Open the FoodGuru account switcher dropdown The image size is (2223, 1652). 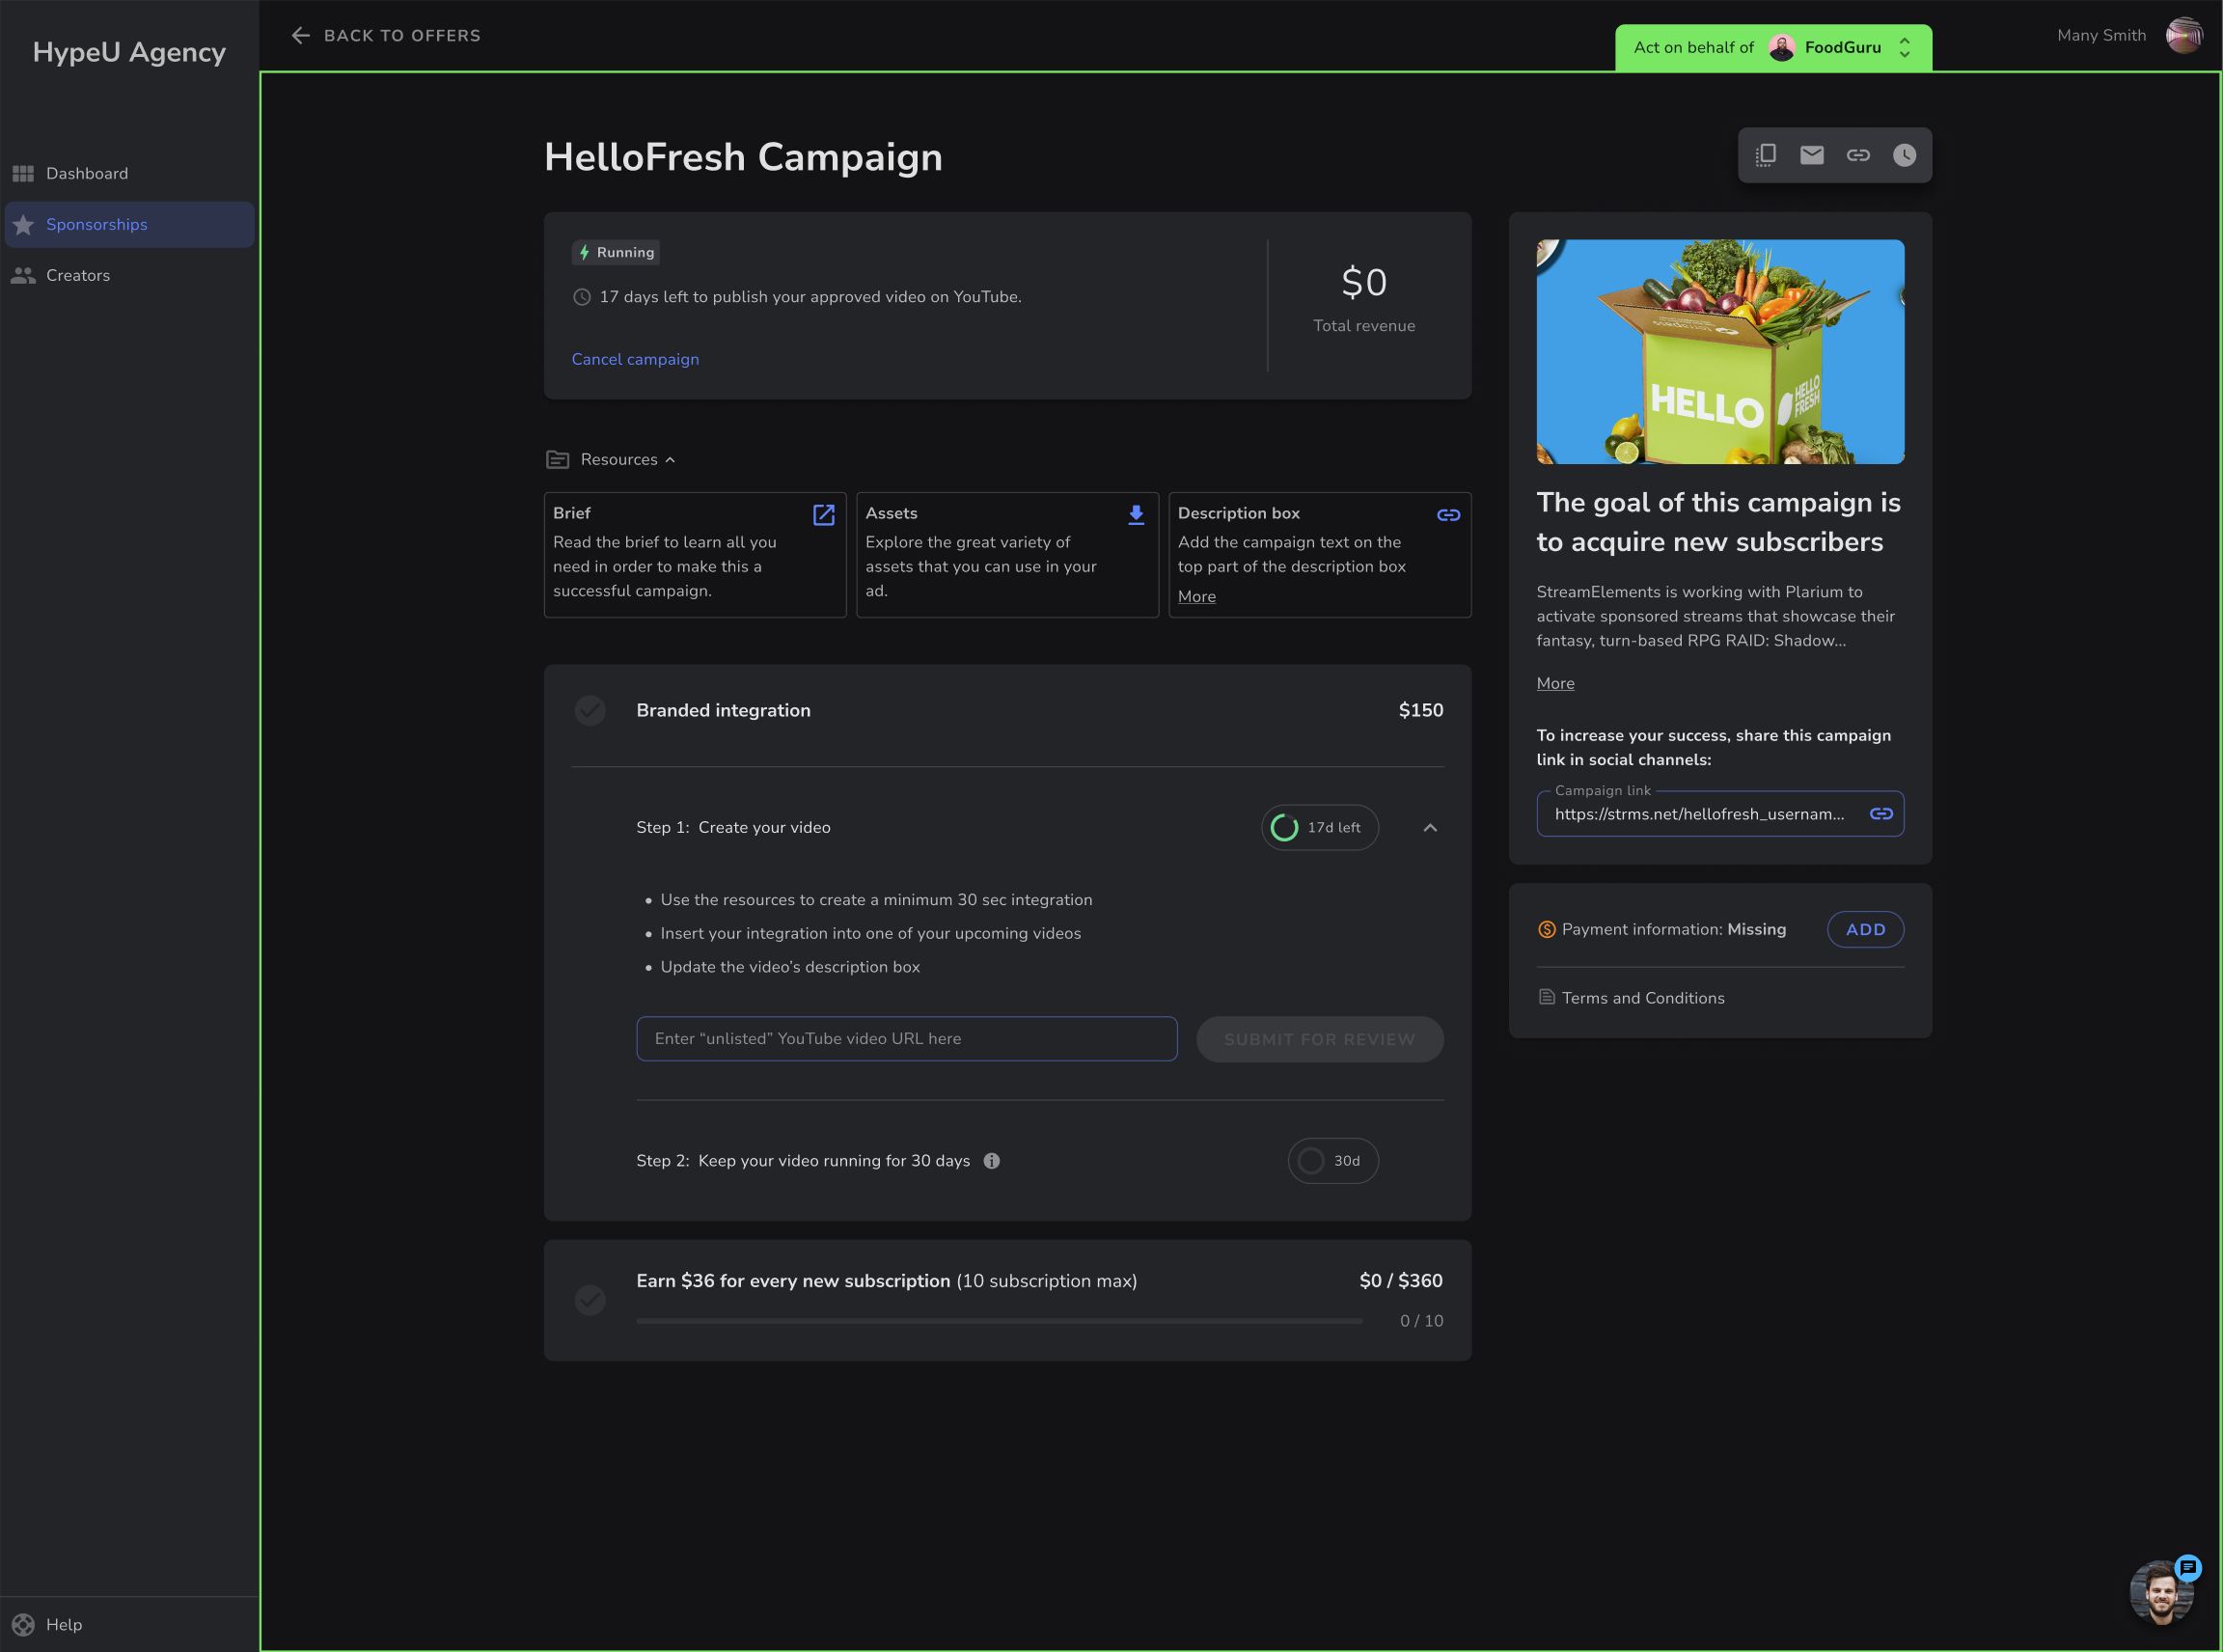[1903, 47]
